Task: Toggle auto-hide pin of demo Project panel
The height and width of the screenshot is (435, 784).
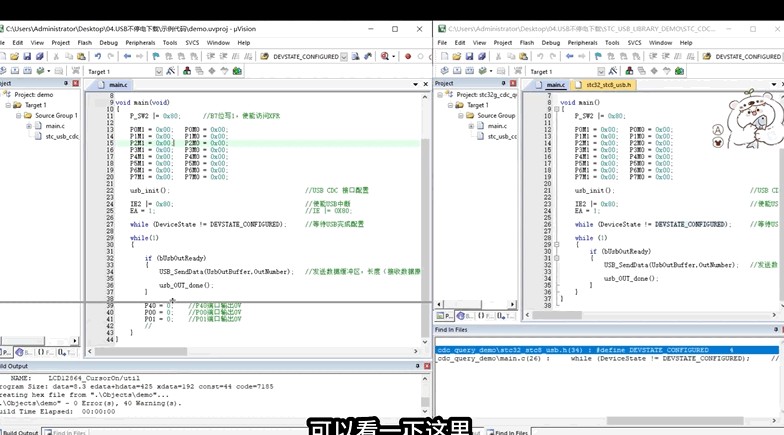Action: 66,83
